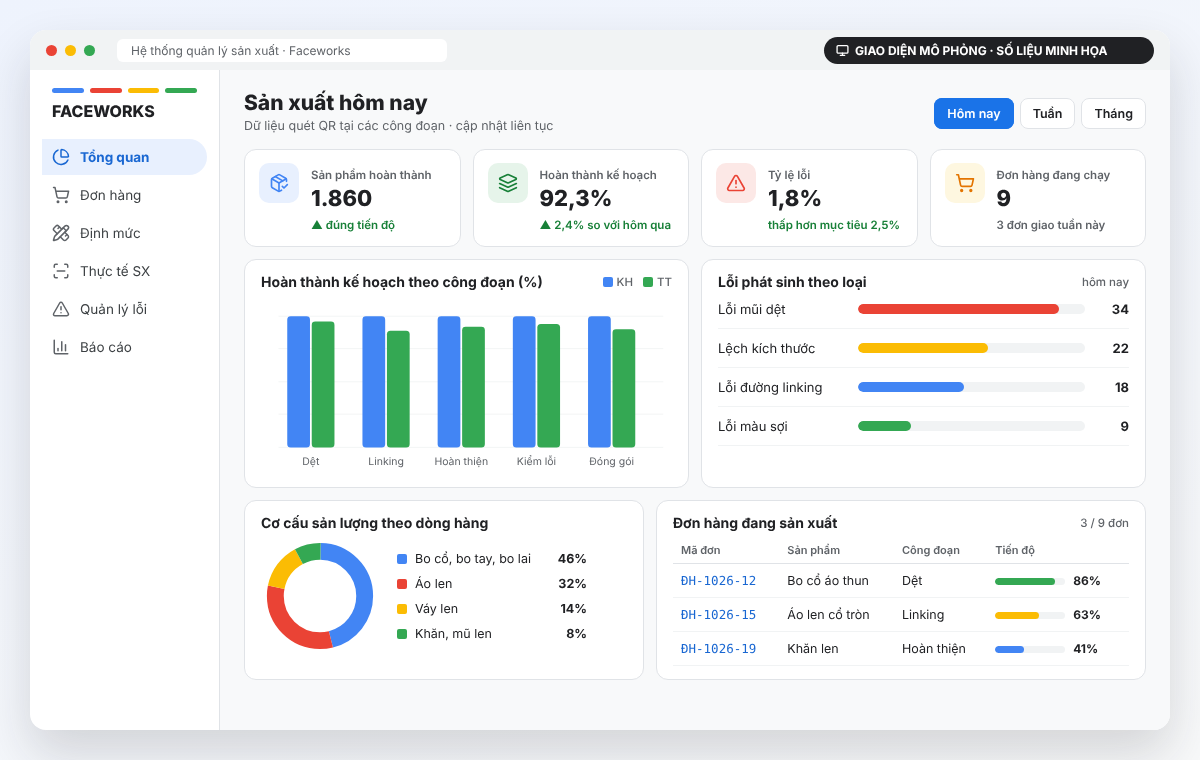Navigate to Thực tế SX
The width and height of the screenshot is (1200, 760).
[124, 271]
